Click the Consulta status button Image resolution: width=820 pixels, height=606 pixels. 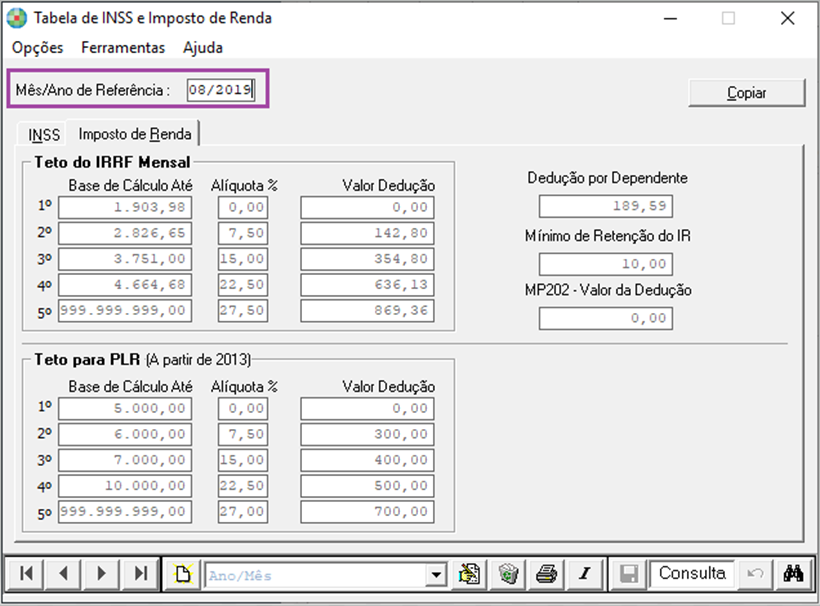click(692, 574)
